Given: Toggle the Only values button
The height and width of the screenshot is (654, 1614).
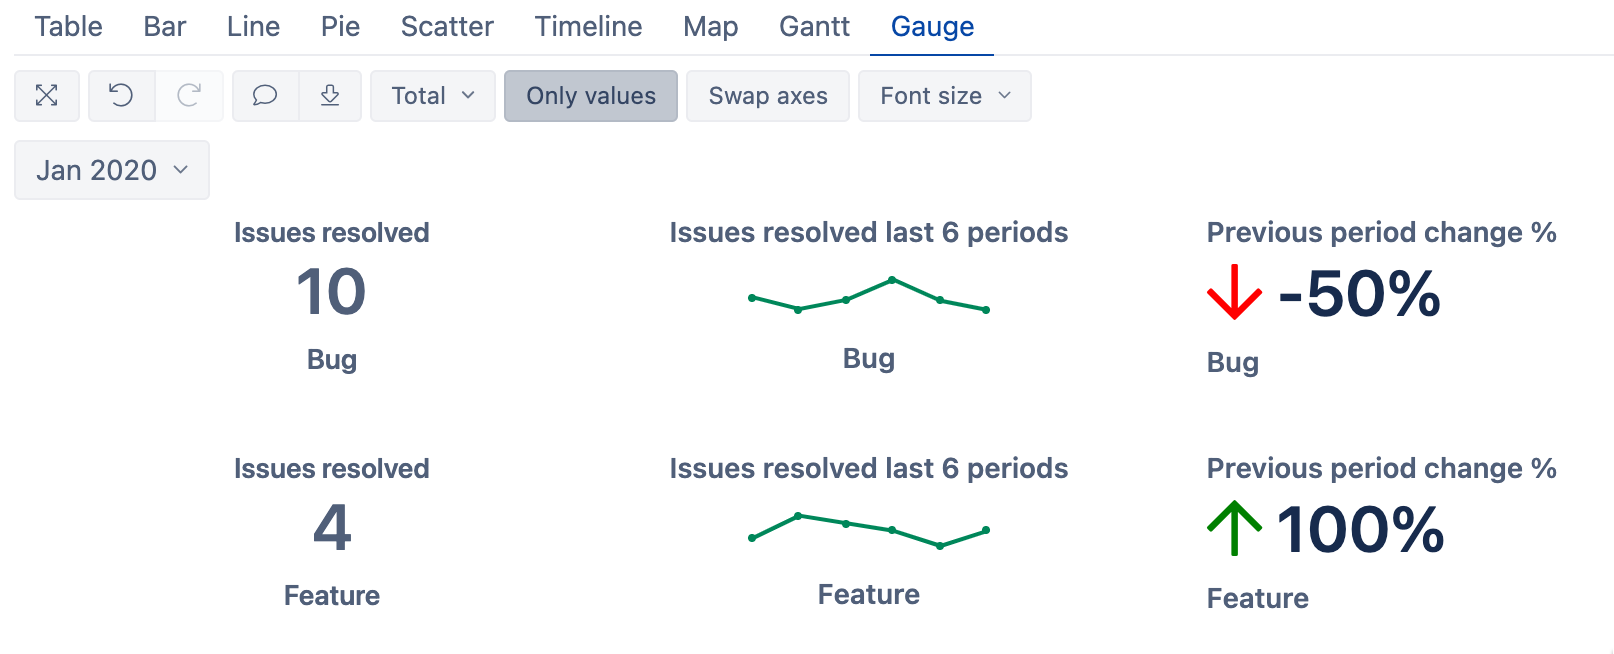Looking at the screenshot, I should (591, 96).
